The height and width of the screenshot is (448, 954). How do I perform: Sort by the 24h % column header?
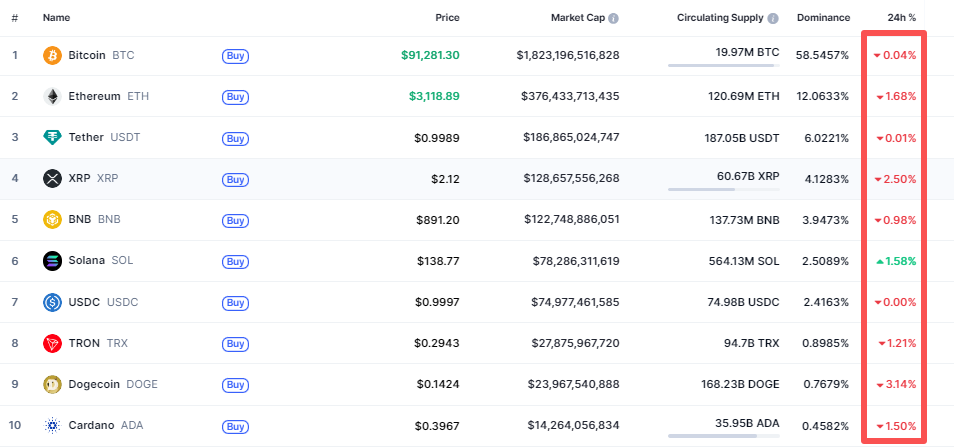tap(901, 18)
